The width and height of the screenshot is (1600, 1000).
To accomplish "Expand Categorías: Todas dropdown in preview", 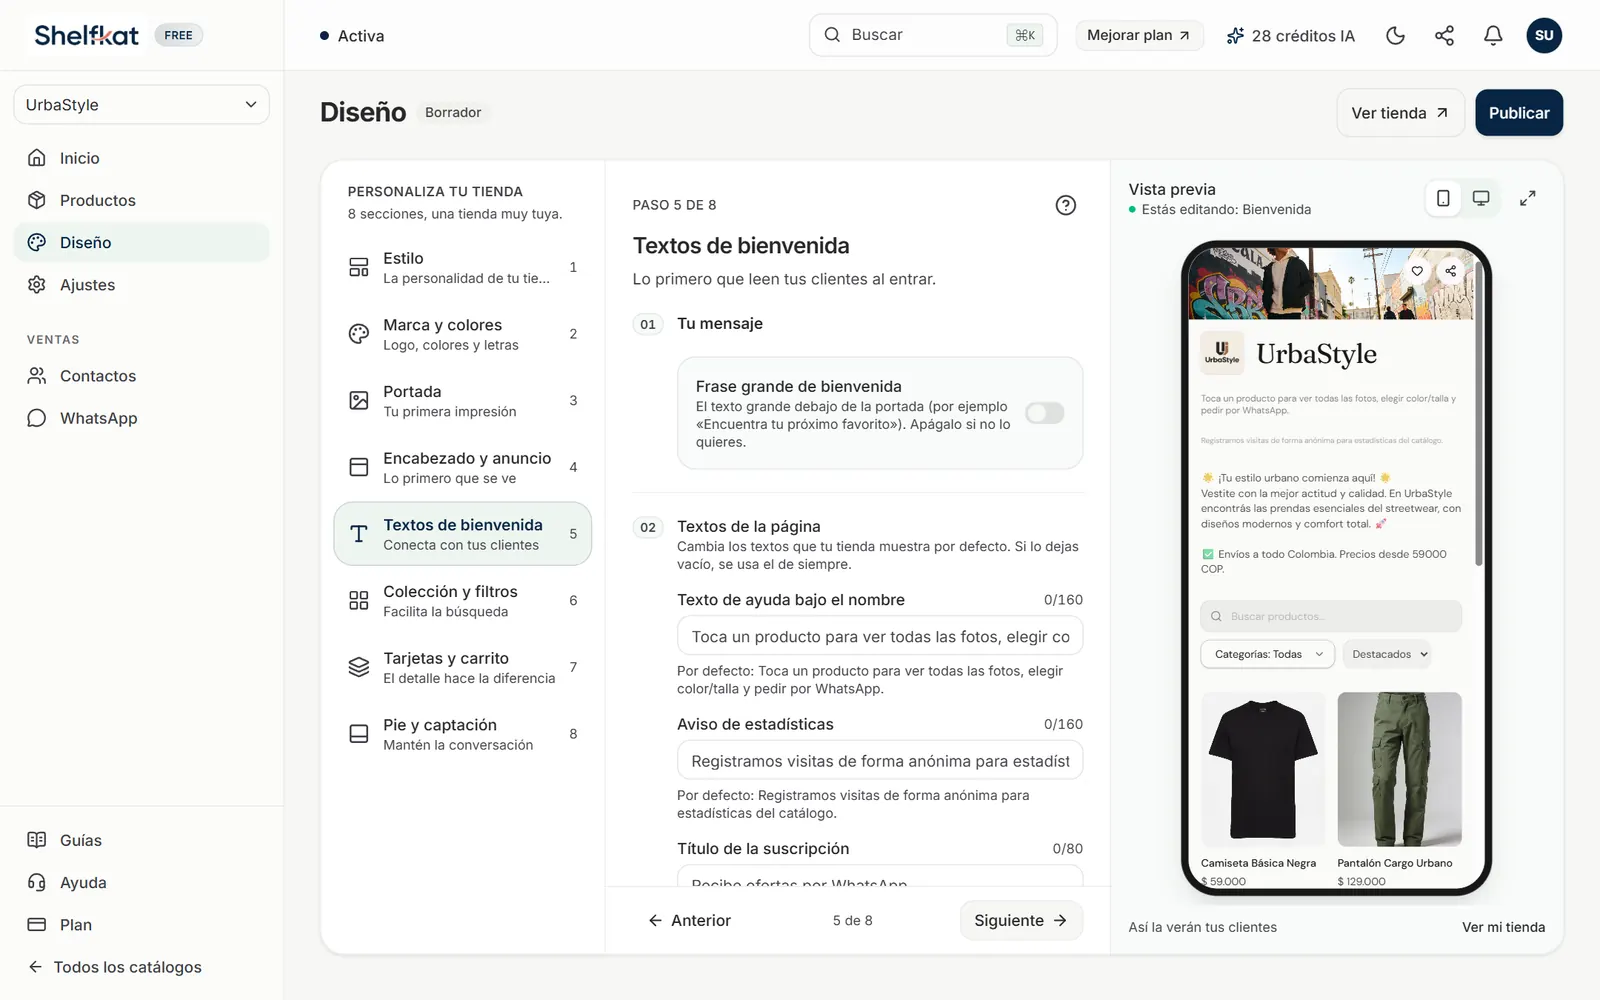I will [1267, 654].
